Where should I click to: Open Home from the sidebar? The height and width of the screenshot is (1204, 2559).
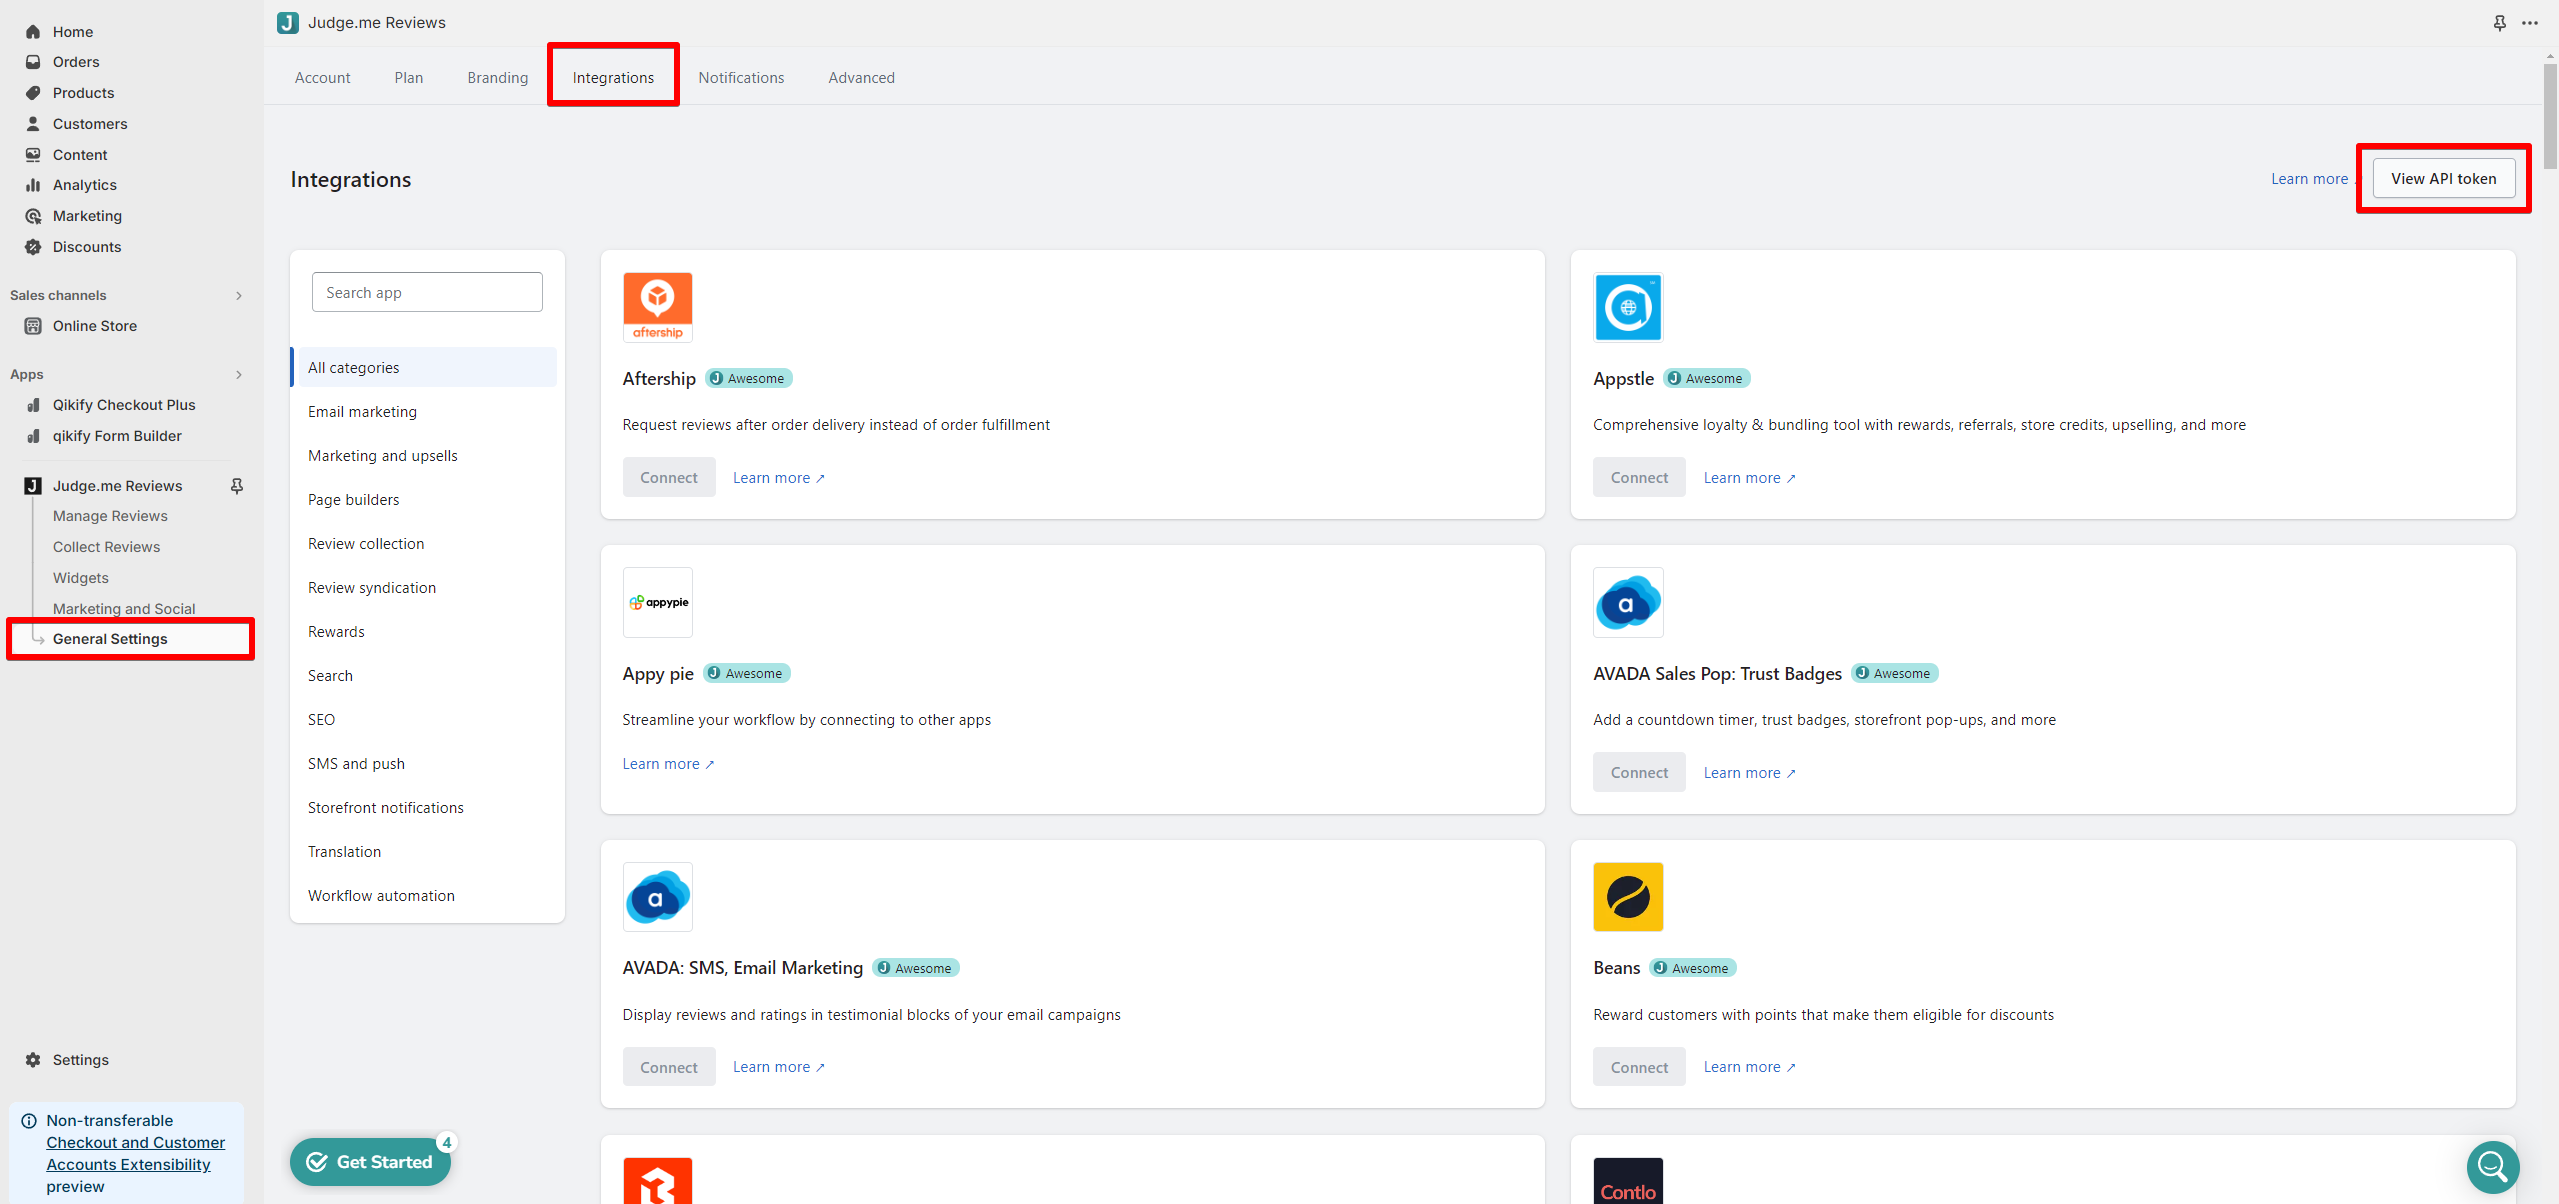[x=72, y=31]
